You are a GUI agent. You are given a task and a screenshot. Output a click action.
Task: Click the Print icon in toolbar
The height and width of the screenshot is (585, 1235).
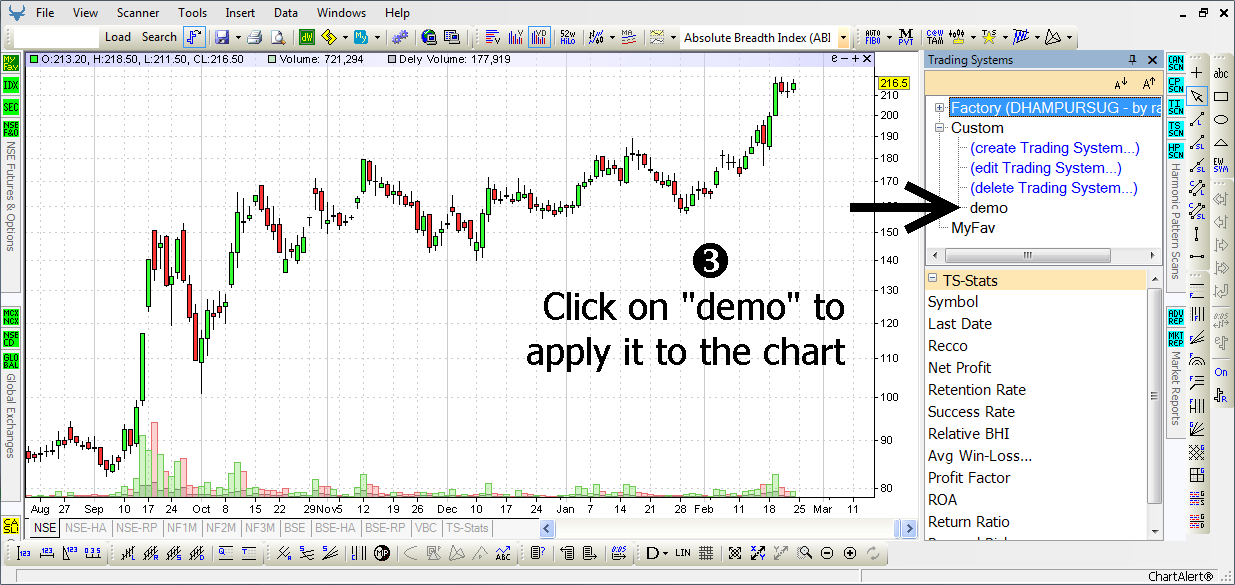(255, 37)
